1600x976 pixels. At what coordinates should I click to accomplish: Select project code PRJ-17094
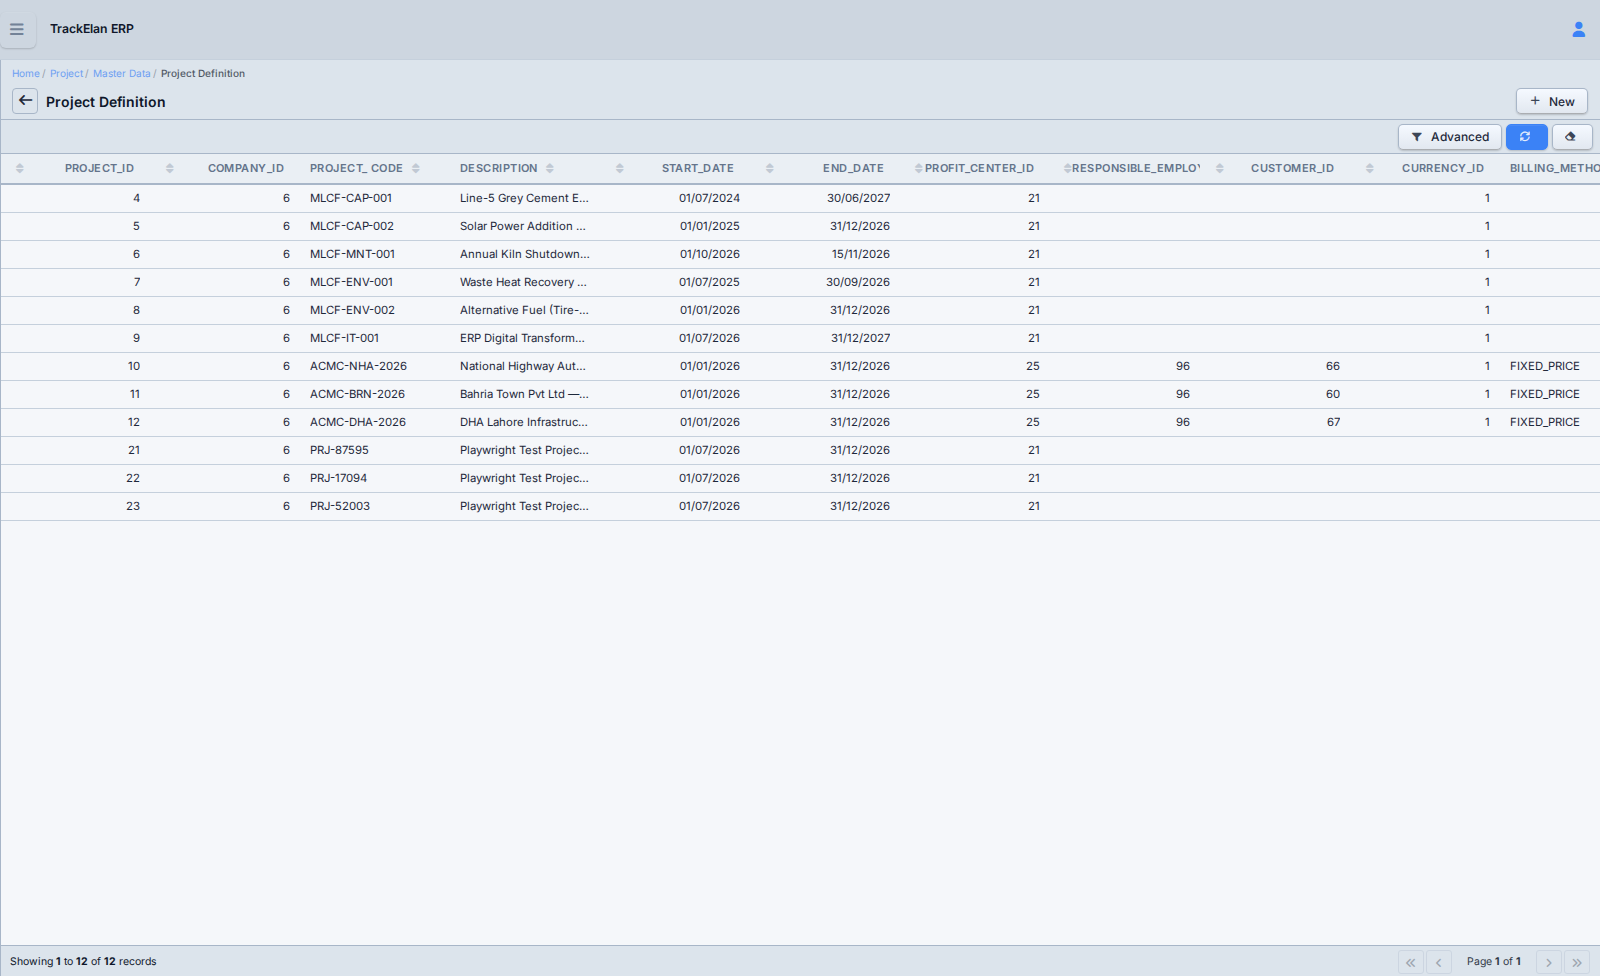(338, 478)
